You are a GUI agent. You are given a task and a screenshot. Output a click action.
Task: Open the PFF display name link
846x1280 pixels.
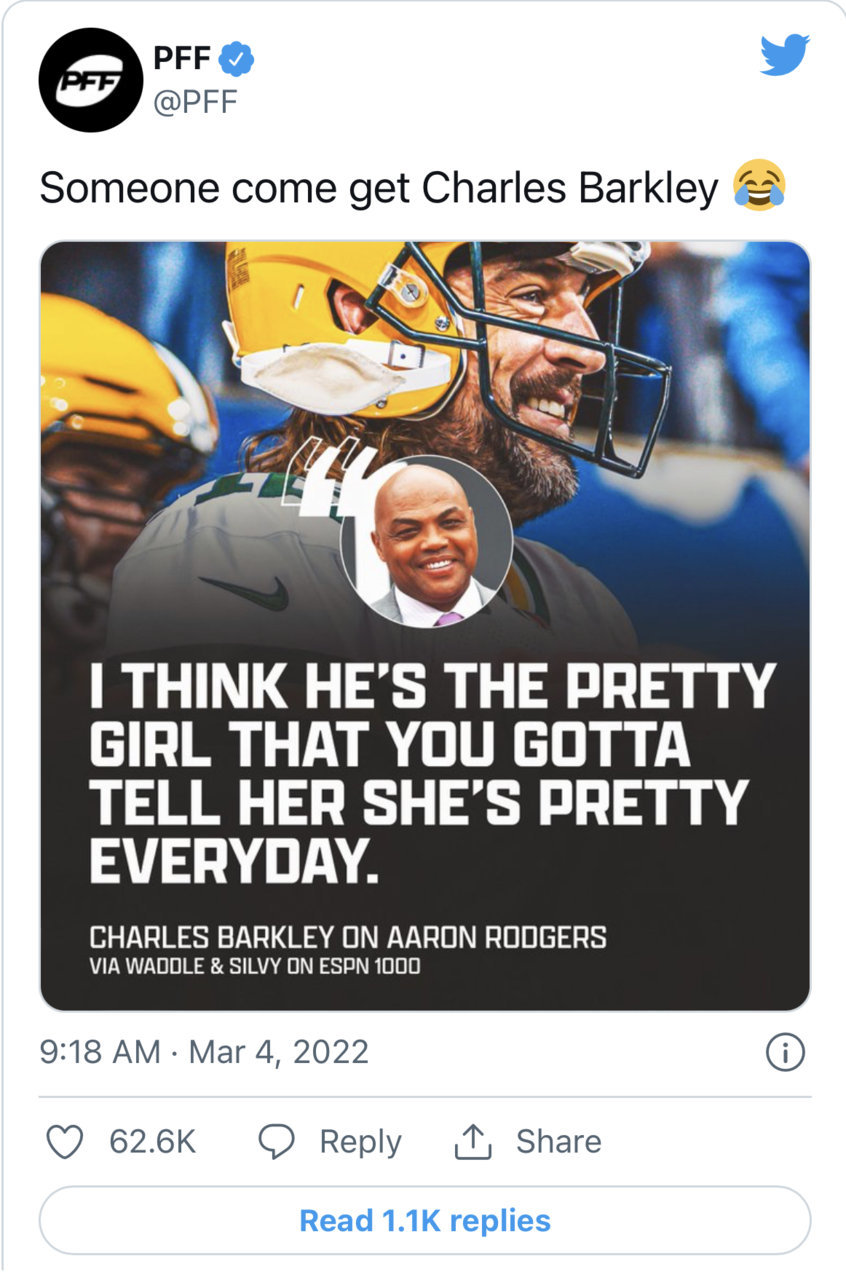[181, 60]
